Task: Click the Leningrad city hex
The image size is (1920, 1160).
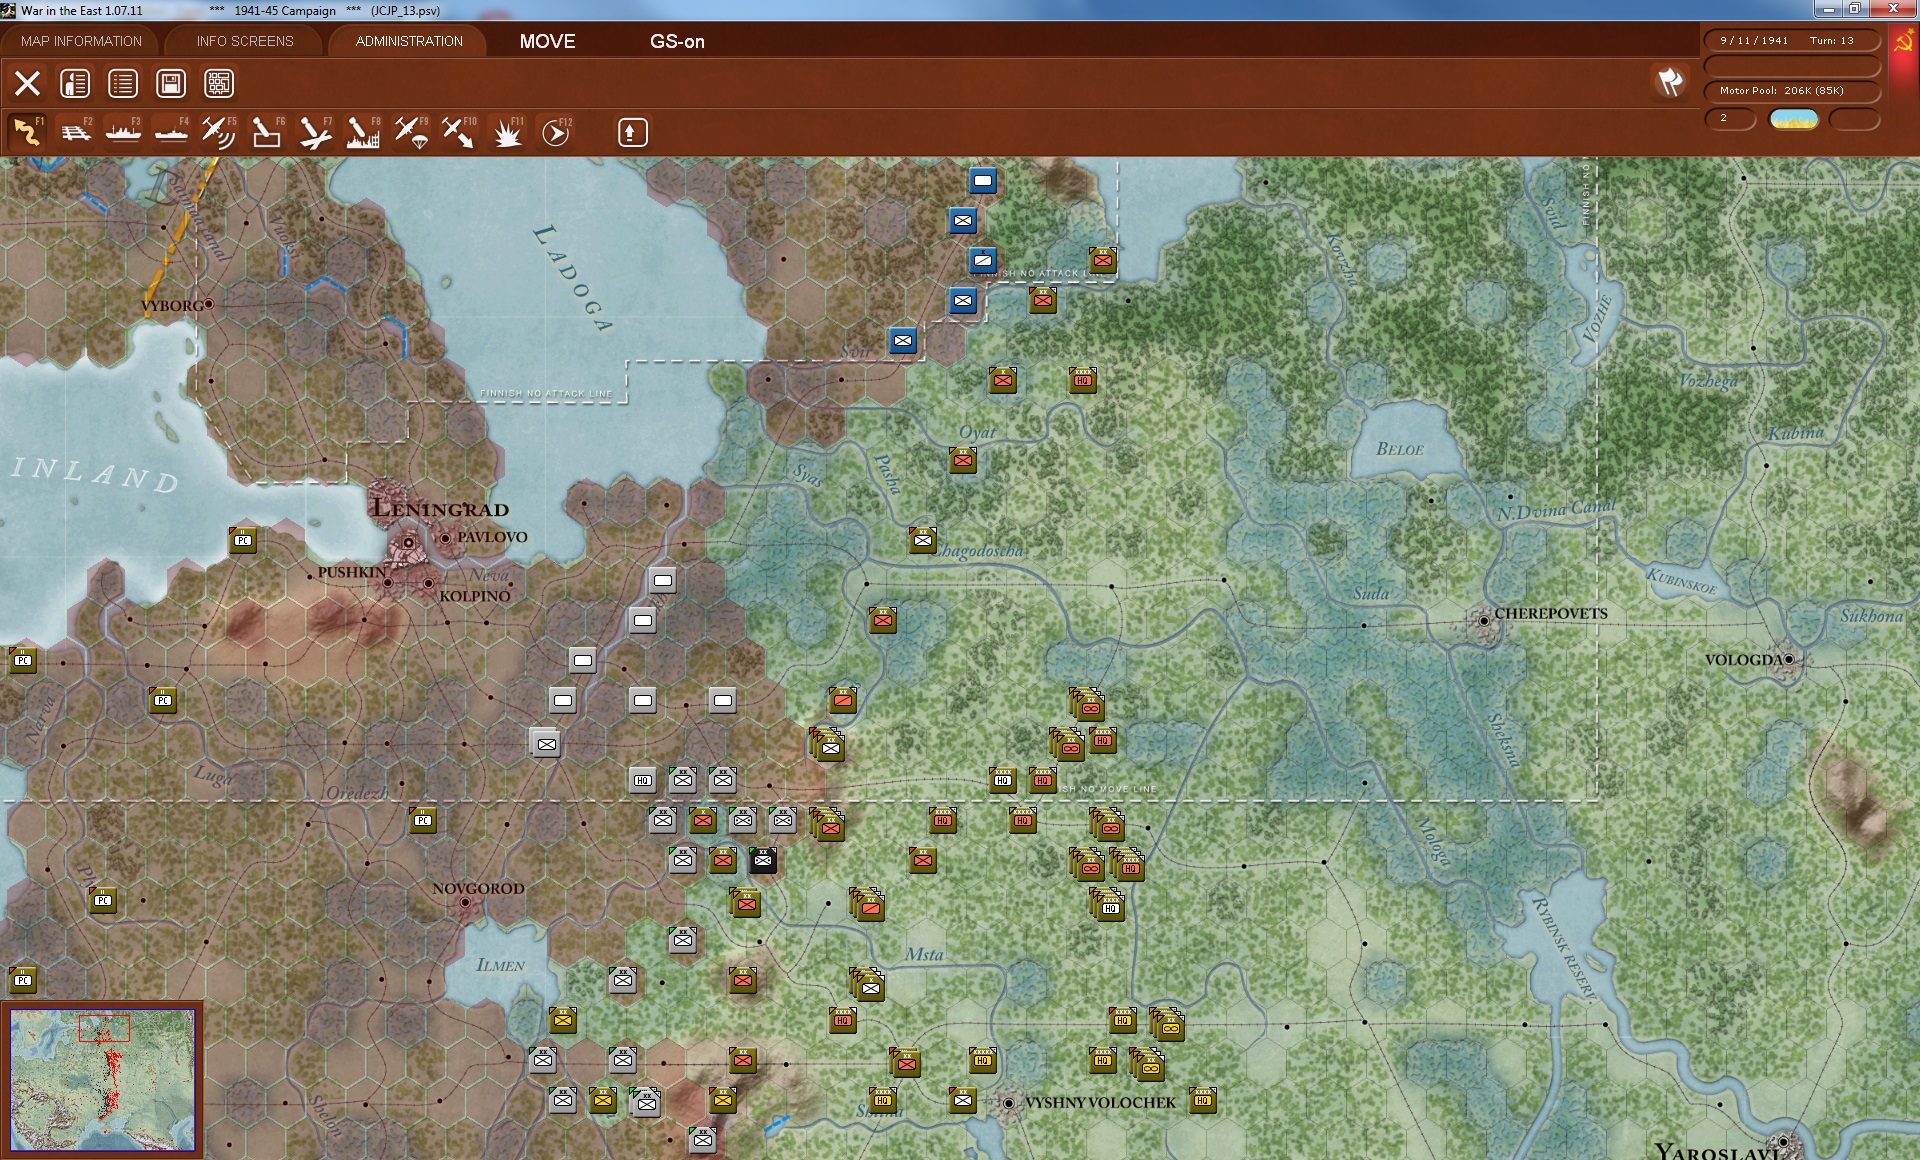Action: pyautogui.click(x=408, y=542)
